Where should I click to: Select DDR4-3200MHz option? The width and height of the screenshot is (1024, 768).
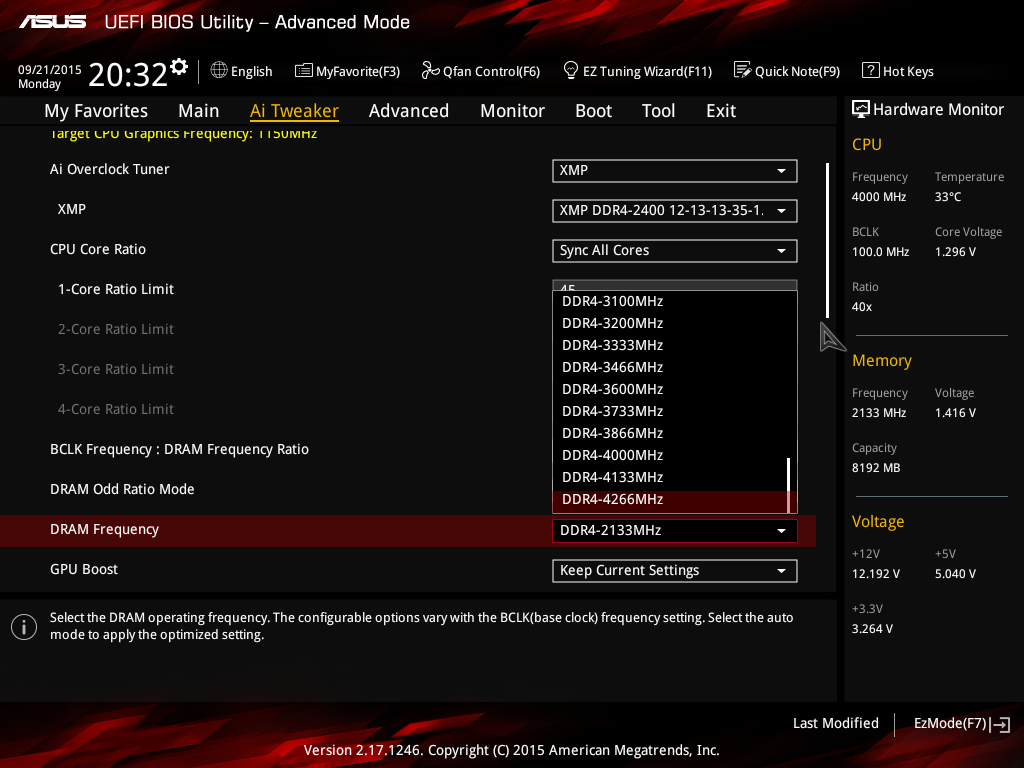pyautogui.click(x=670, y=323)
